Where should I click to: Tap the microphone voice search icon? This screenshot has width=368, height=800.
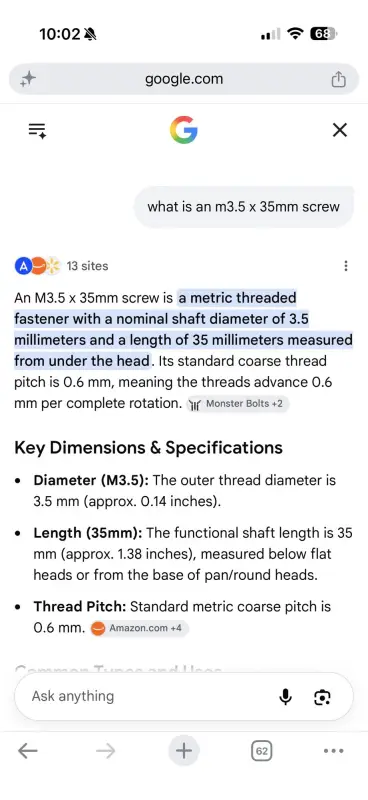tap(285, 696)
